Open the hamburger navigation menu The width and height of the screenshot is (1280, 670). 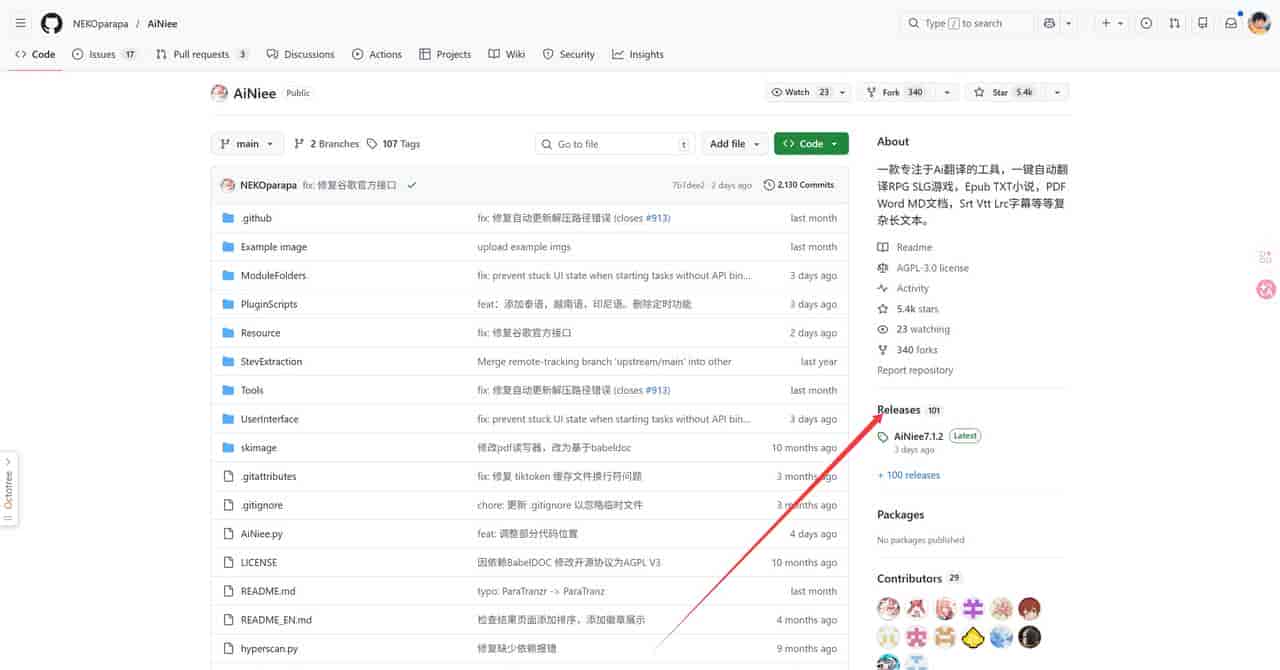coord(21,23)
